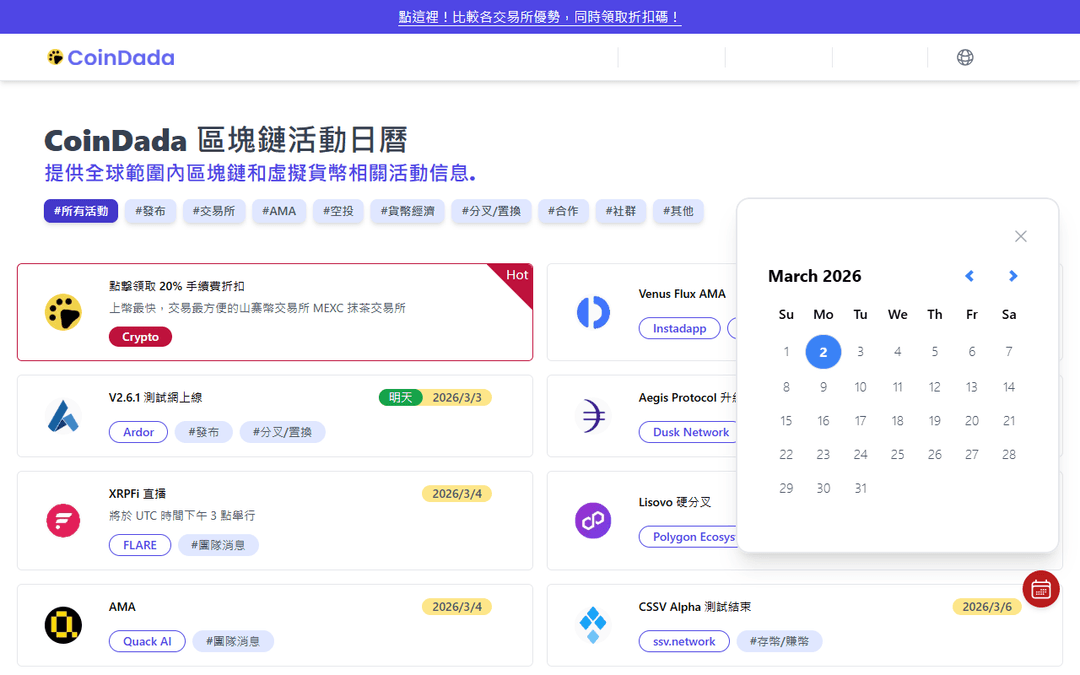Screen dimensions: 1080x675
Task: Close the calendar popup
Action: (1021, 236)
